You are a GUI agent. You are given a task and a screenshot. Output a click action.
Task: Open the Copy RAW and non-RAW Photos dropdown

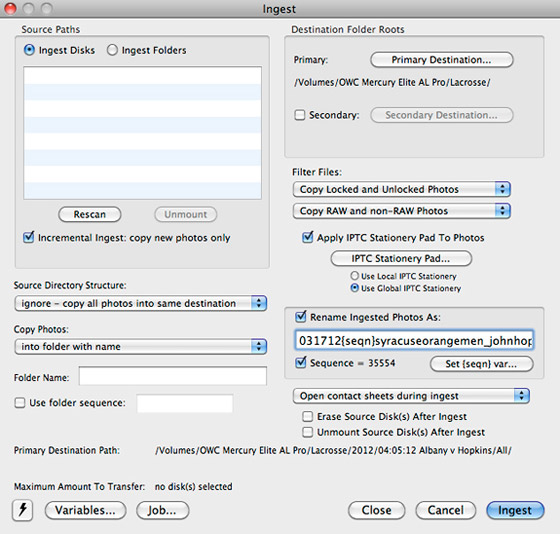click(401, 211)
